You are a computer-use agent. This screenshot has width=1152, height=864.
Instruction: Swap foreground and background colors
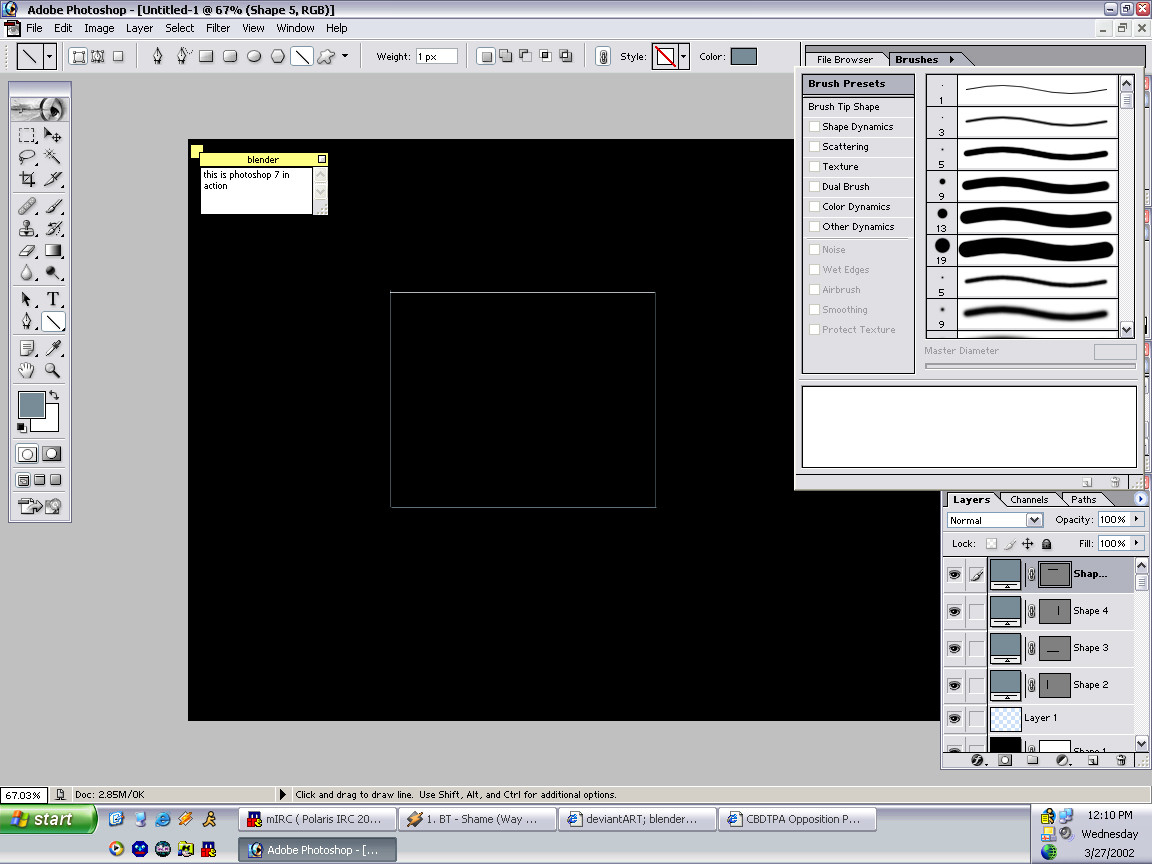(x=54, y=395)
